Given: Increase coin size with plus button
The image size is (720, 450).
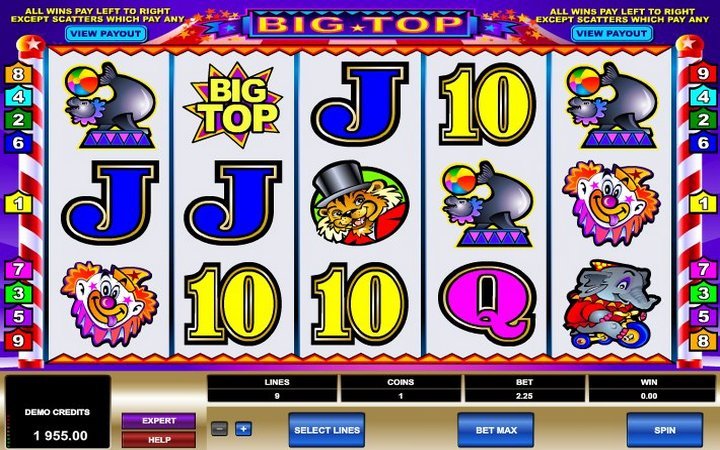Looking at the screenshot, I should pos(243,429).
